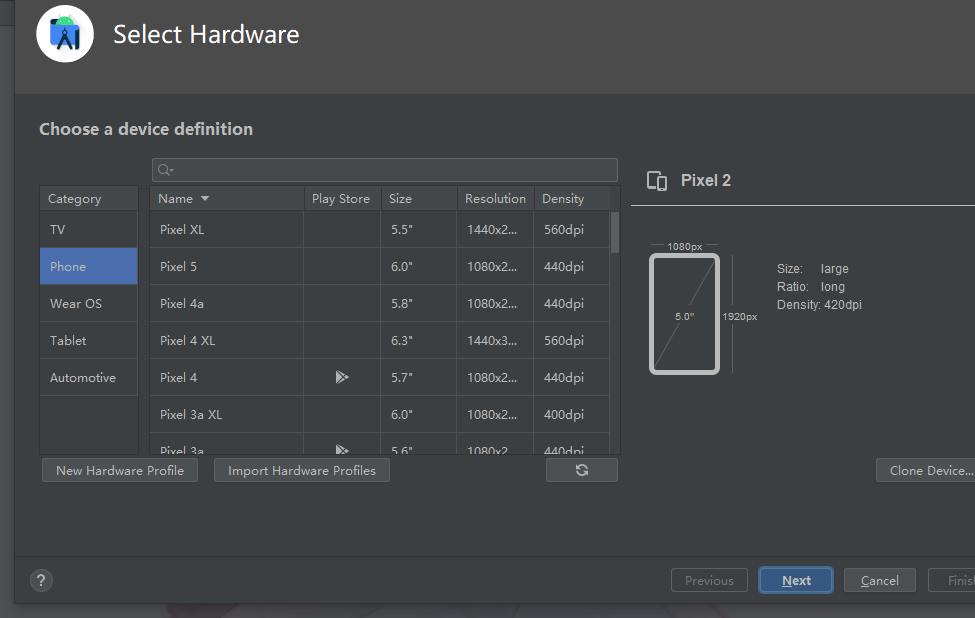Click the Play Store icon for Pixel 4
Screen dimensions: 975x618
coord(342,377)
